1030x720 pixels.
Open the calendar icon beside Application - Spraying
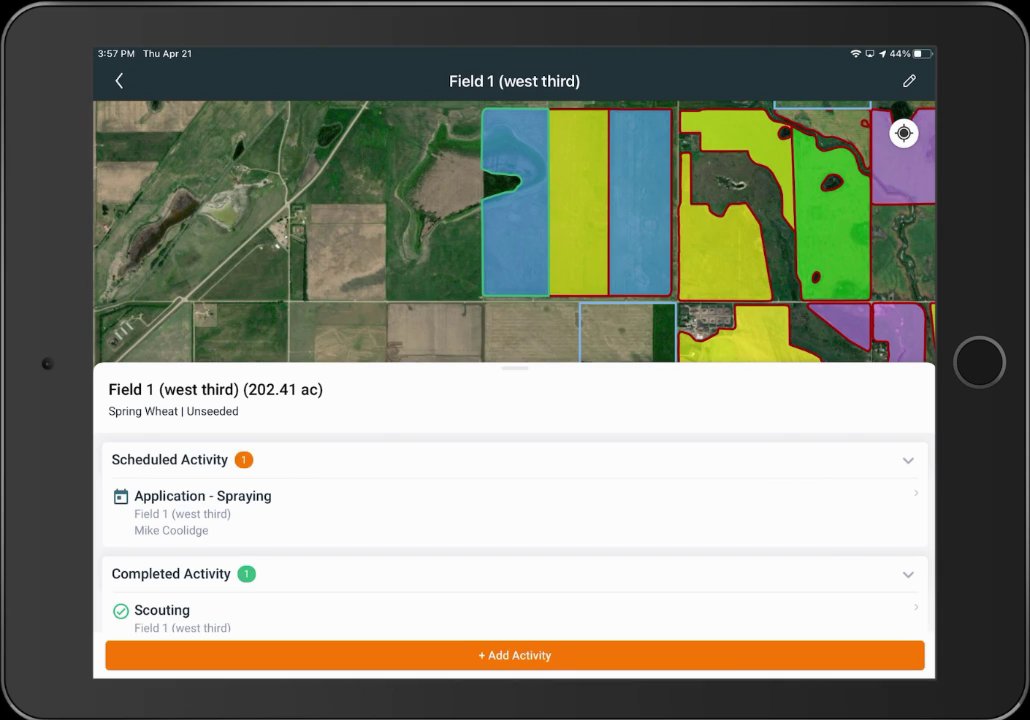121,497
